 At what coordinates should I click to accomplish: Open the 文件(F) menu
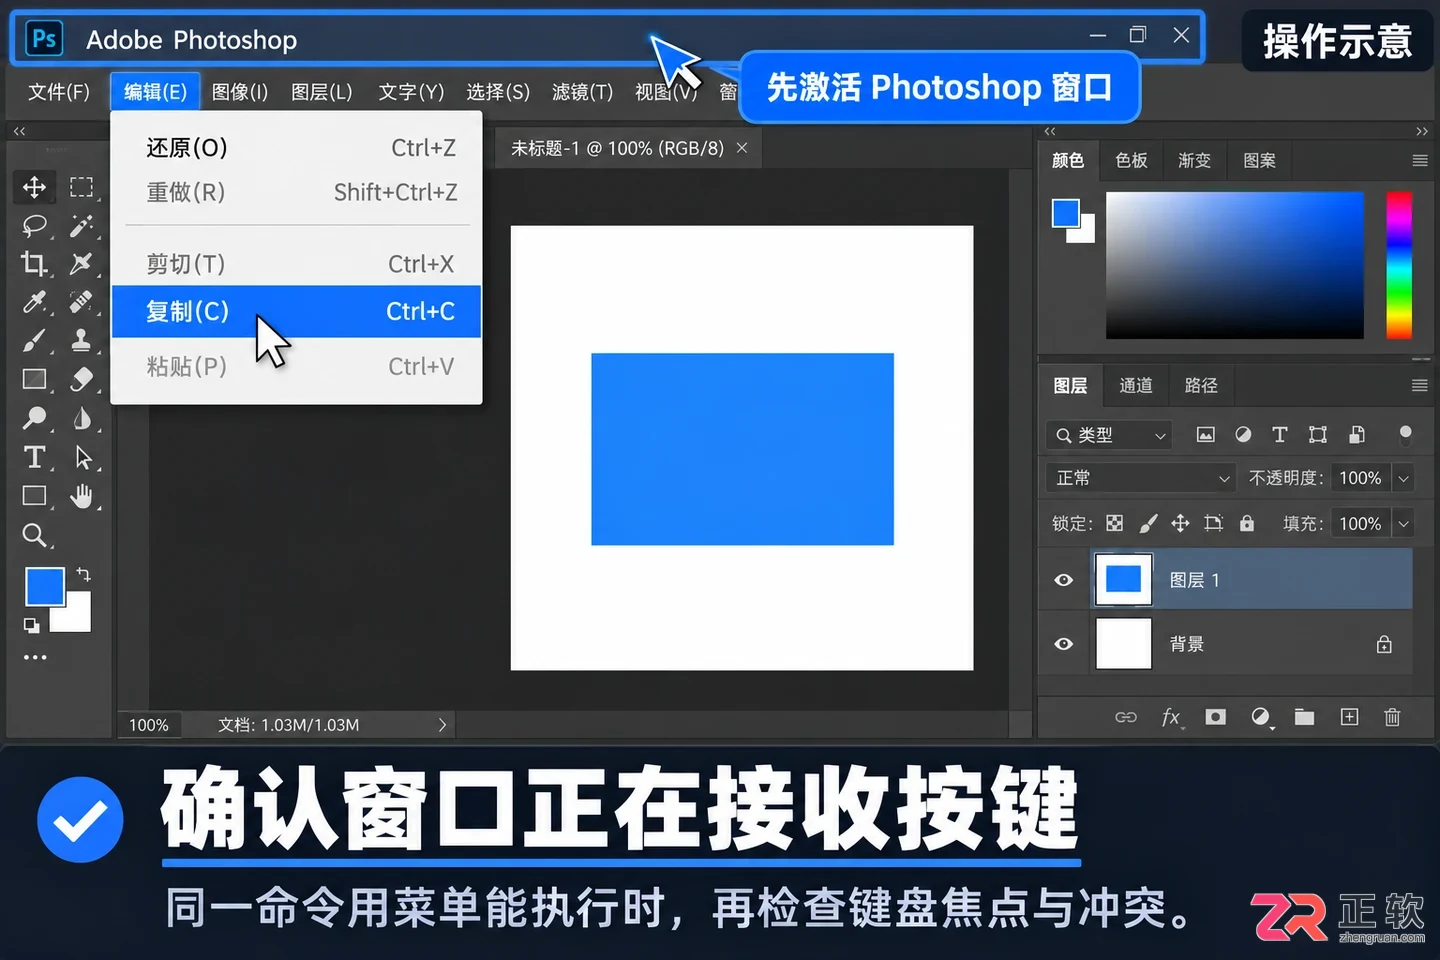(59, 92)
